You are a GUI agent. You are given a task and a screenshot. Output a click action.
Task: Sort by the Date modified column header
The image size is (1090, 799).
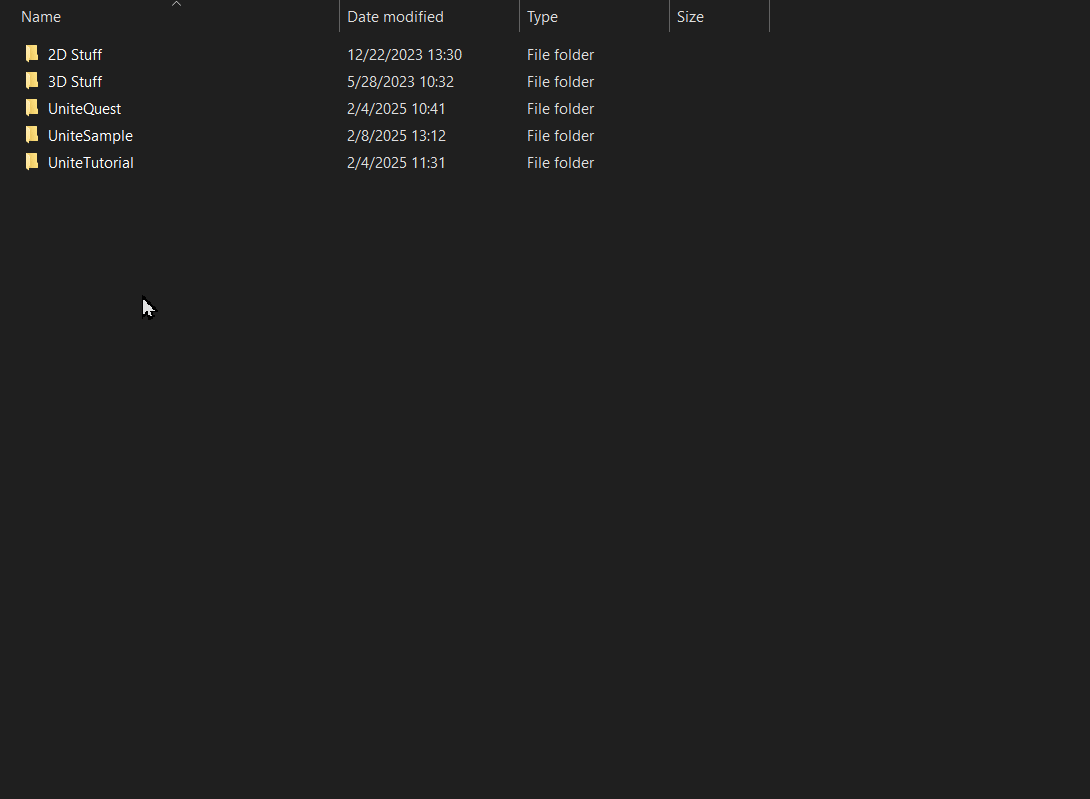pos(430,17)
